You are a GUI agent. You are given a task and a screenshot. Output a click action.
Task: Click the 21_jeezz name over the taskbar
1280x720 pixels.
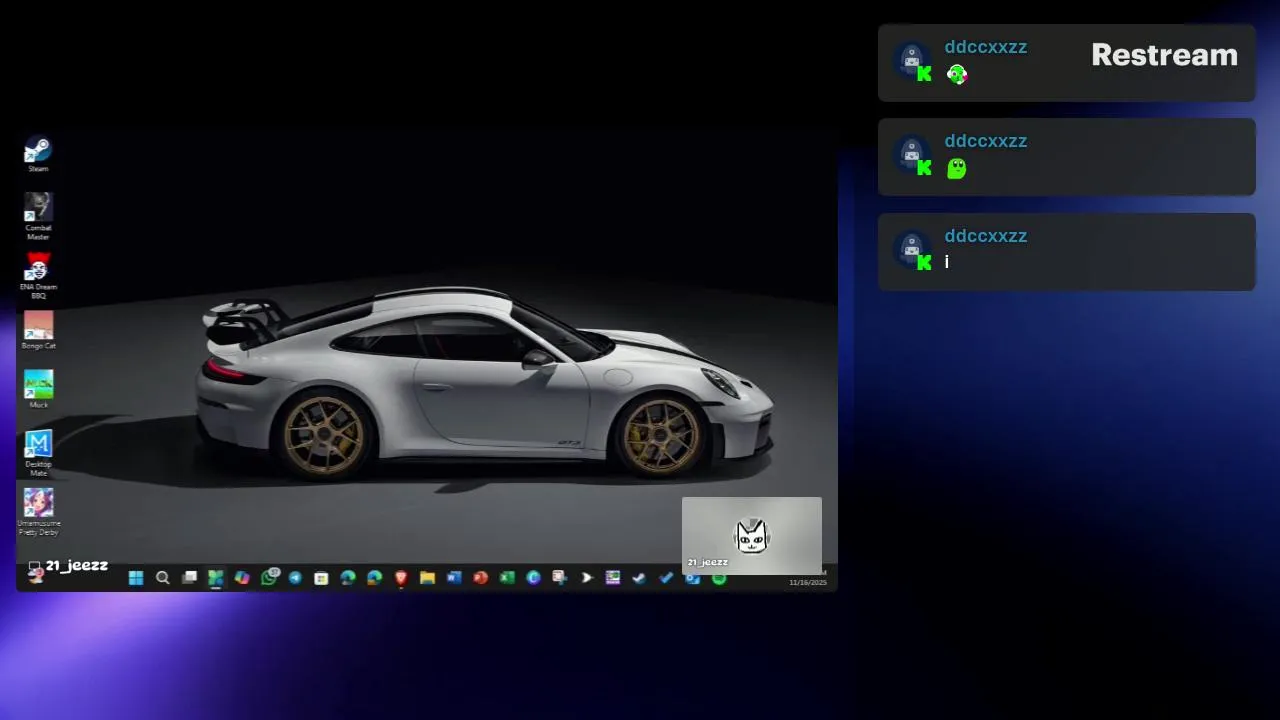click(76, 566)
